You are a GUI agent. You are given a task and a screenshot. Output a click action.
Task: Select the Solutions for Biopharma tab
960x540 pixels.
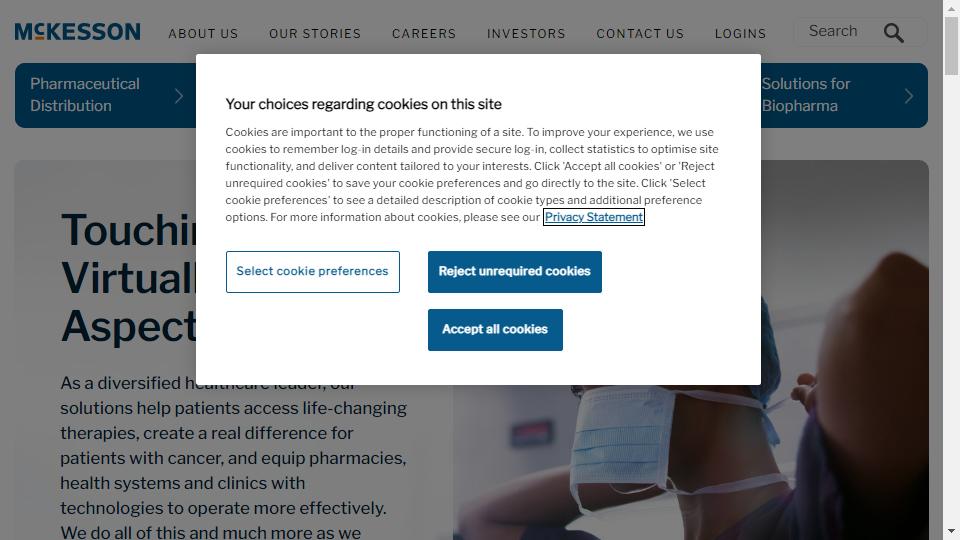844,96
